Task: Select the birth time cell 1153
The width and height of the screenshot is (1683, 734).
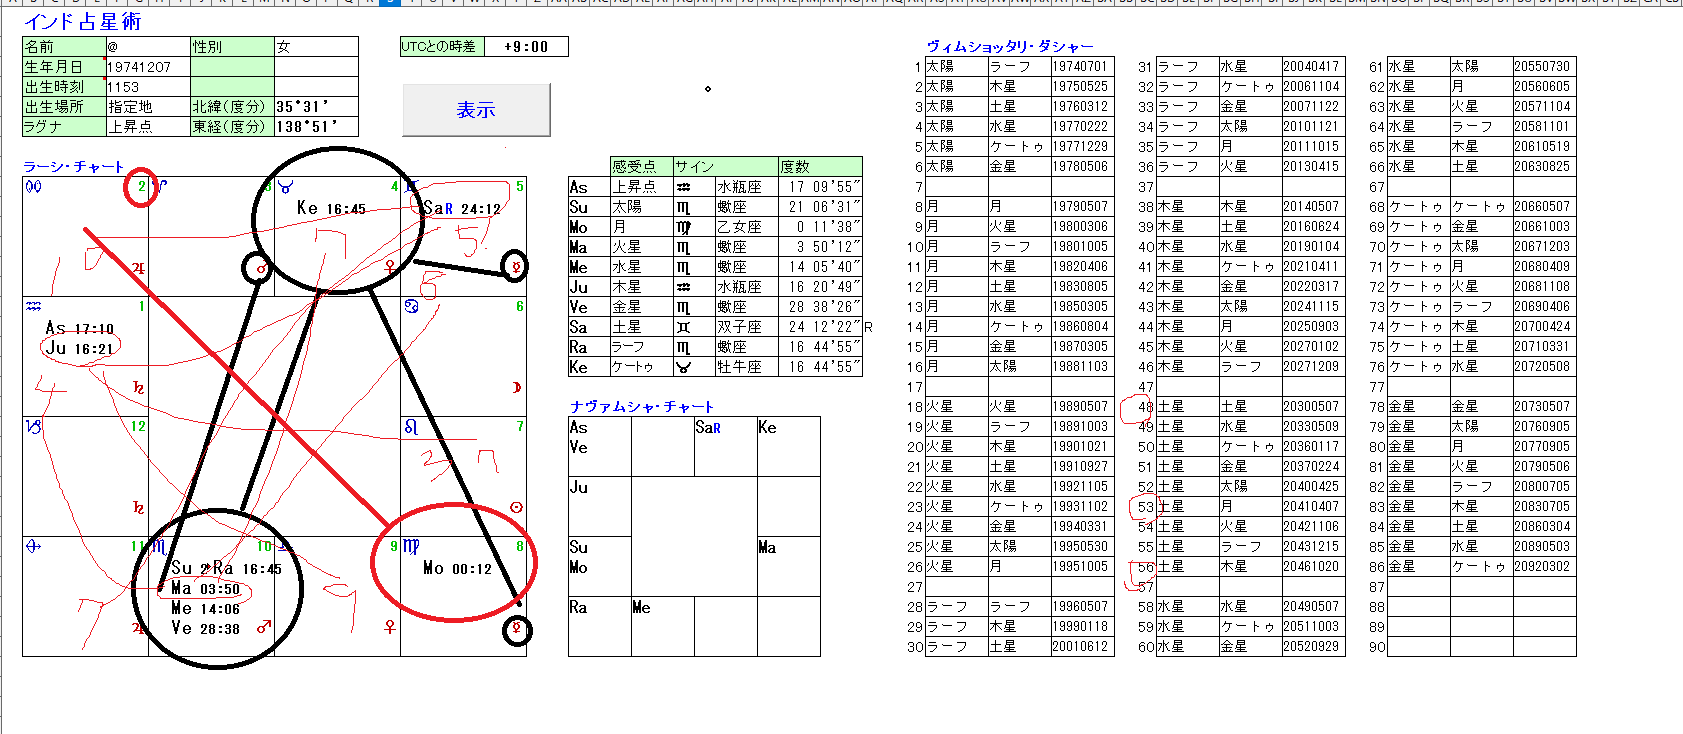Action: point(148,87)
